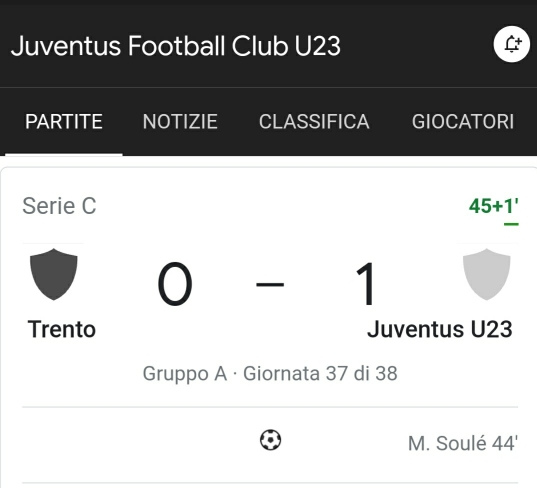Click the soccer ball goal icon

pos(271,440)
